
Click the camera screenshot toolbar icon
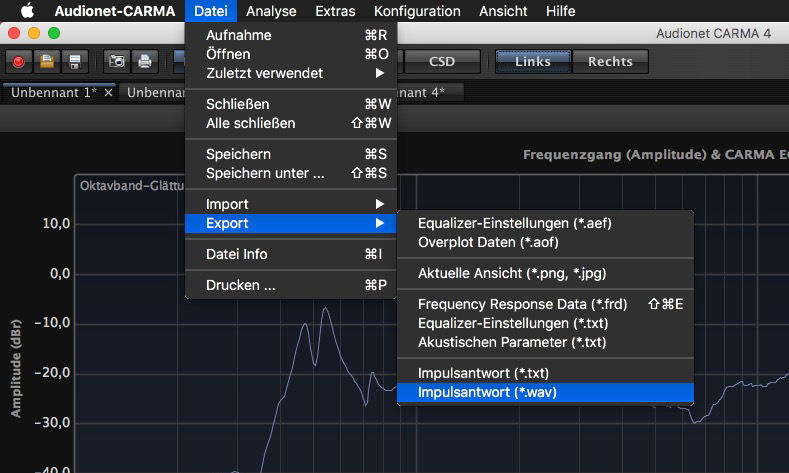pos(117,61)
